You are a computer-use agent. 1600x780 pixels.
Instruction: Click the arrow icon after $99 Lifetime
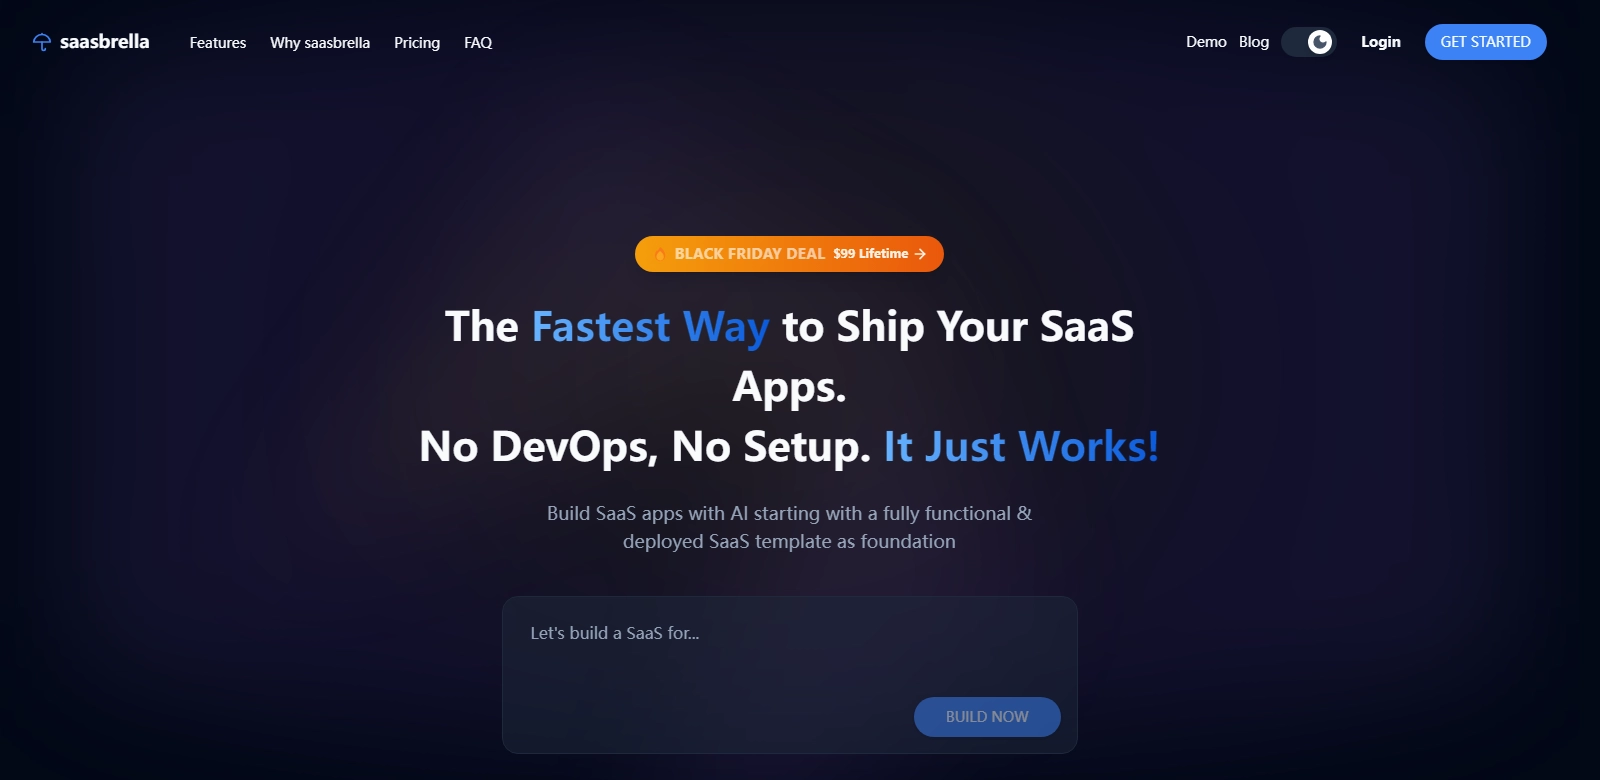coord(920,254)
